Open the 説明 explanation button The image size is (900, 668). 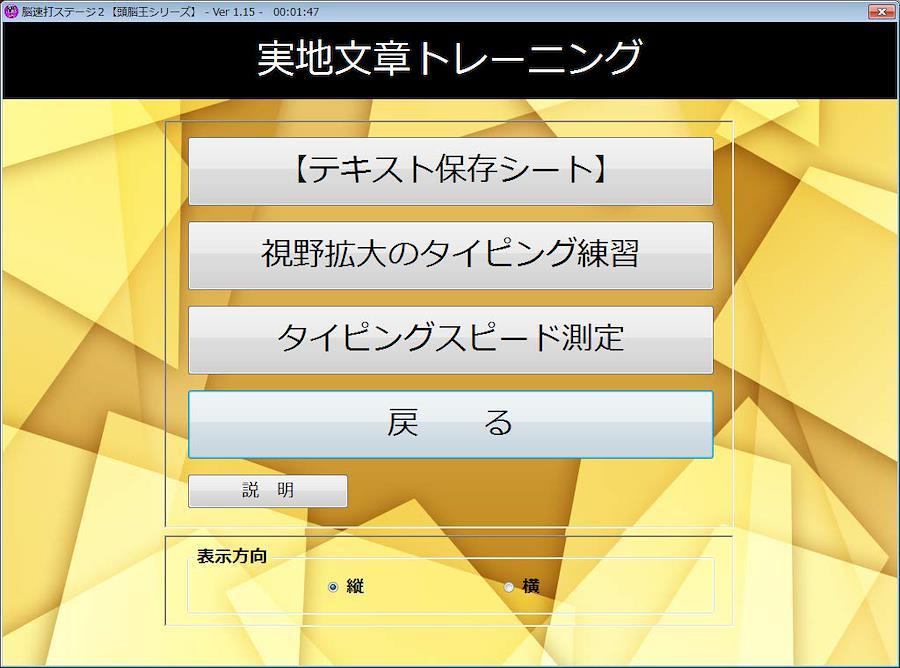[268, 491]
